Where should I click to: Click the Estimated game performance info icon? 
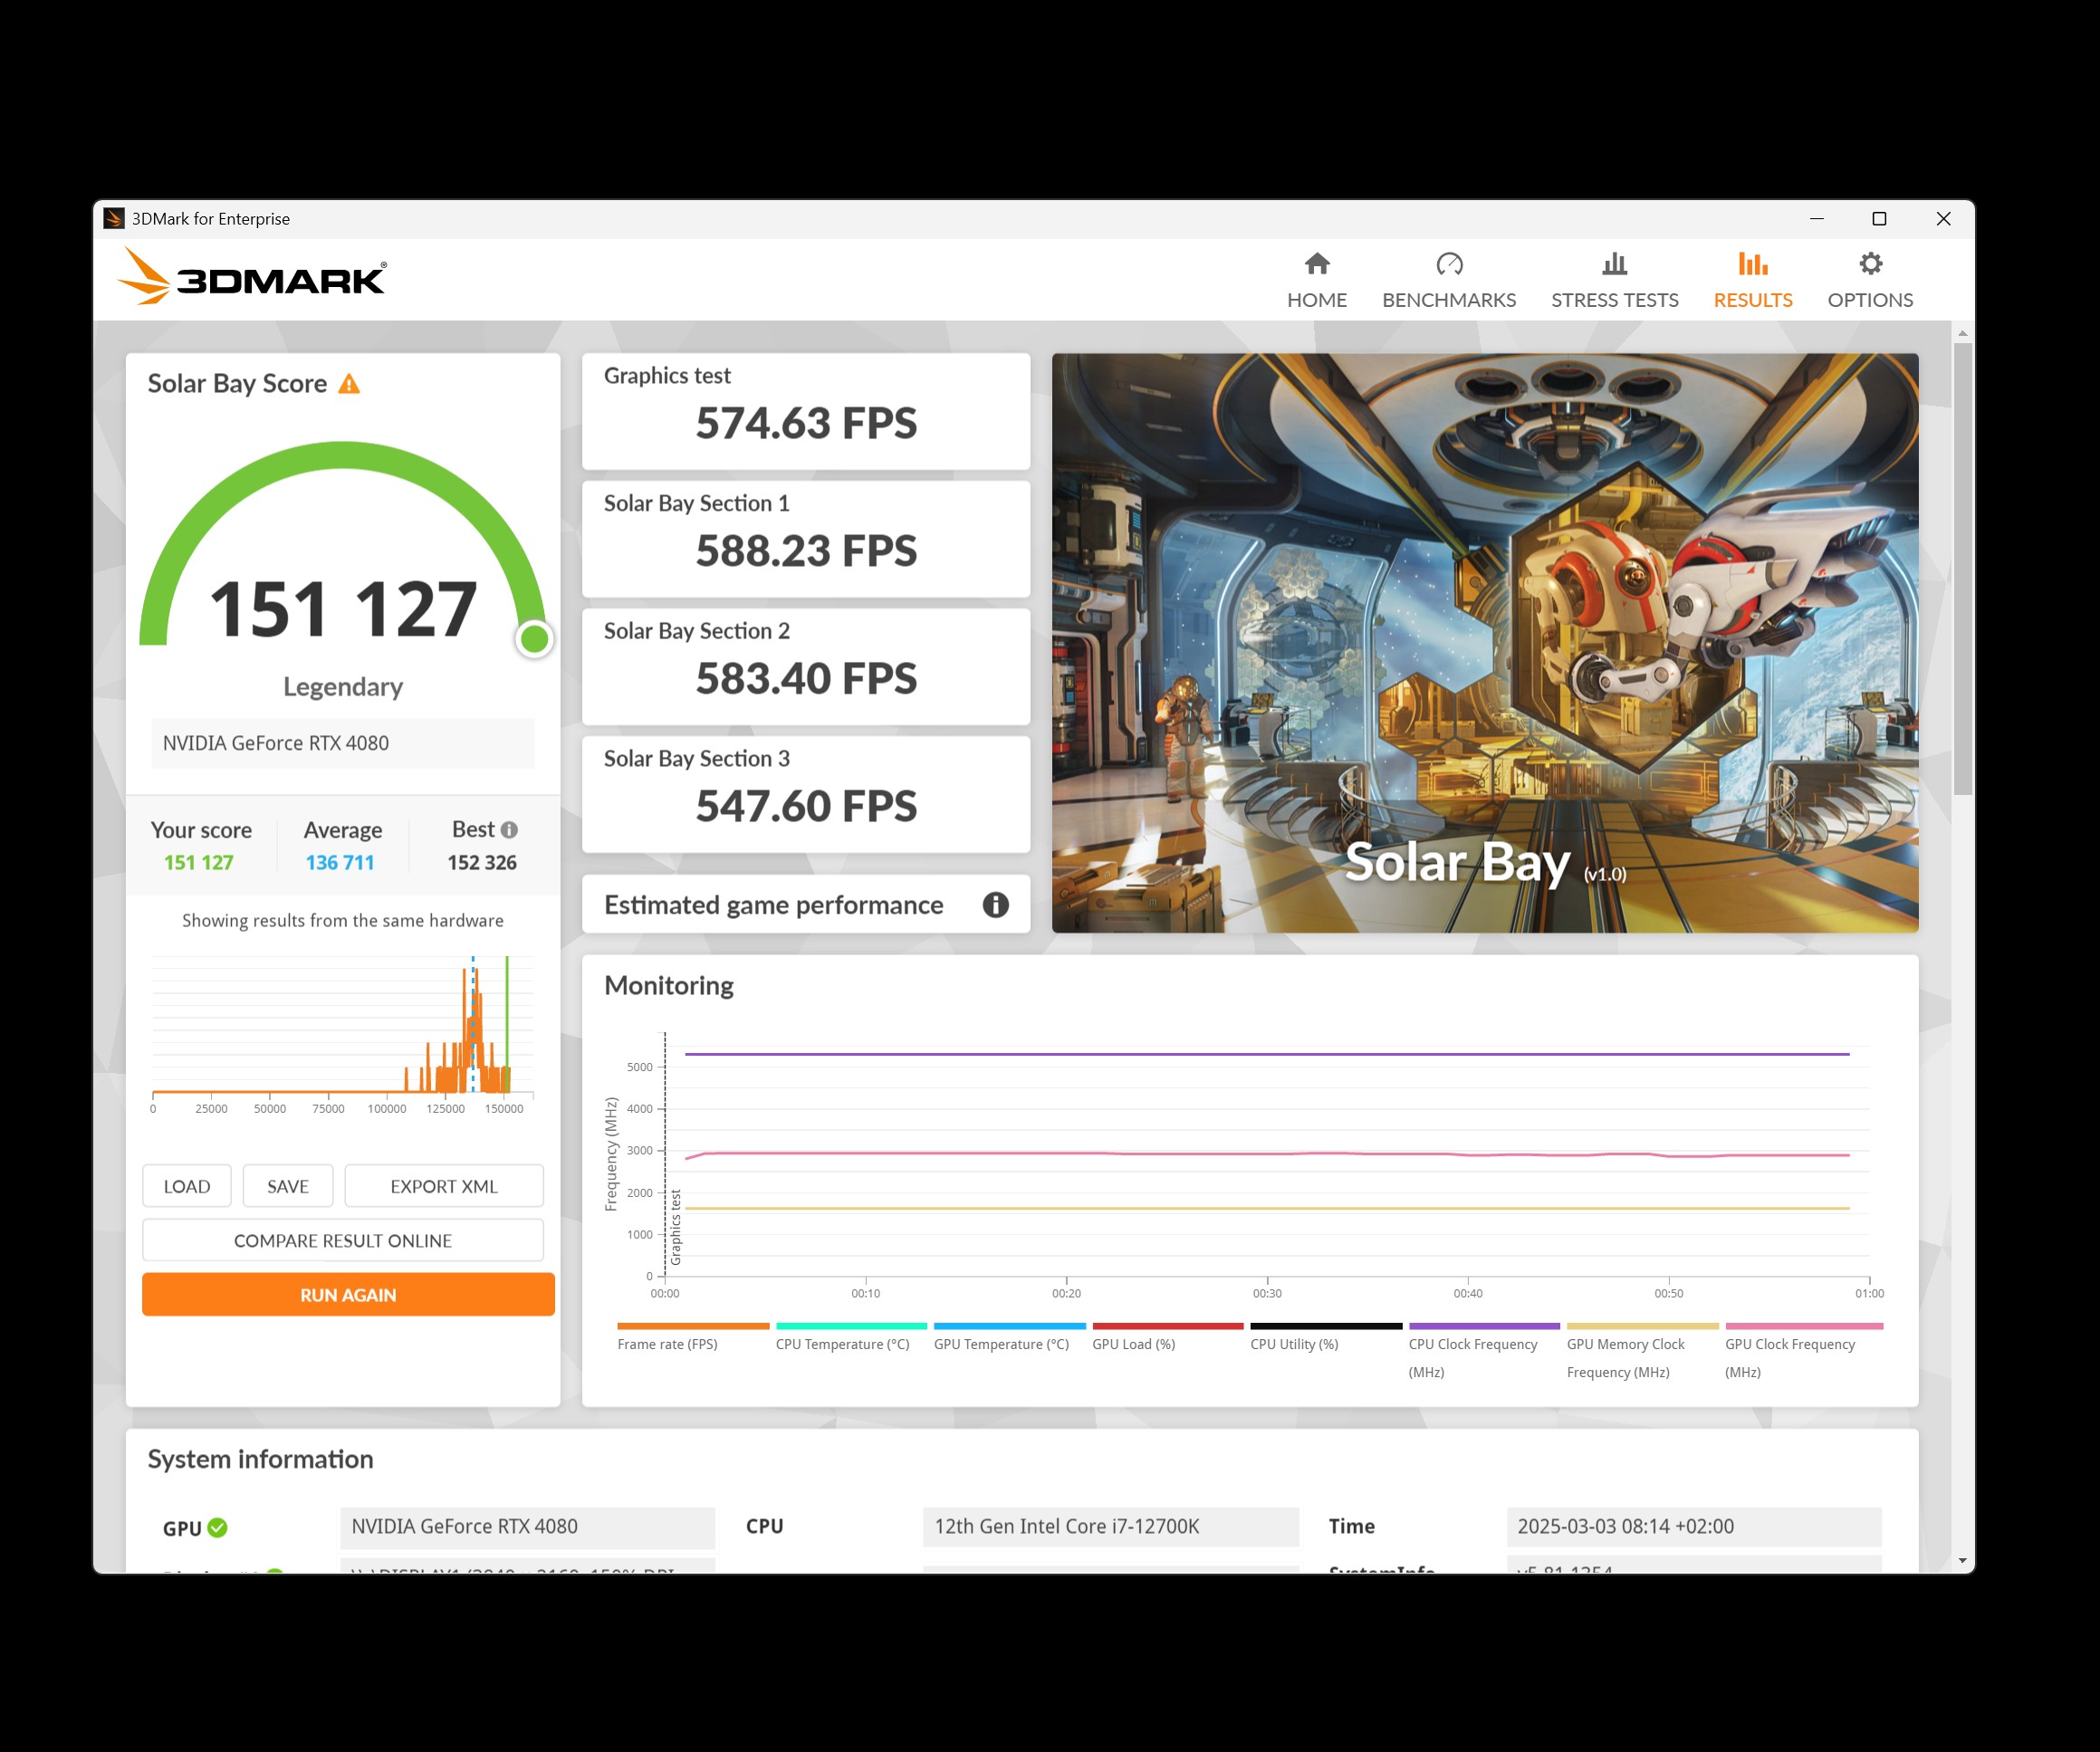[995, 905]
